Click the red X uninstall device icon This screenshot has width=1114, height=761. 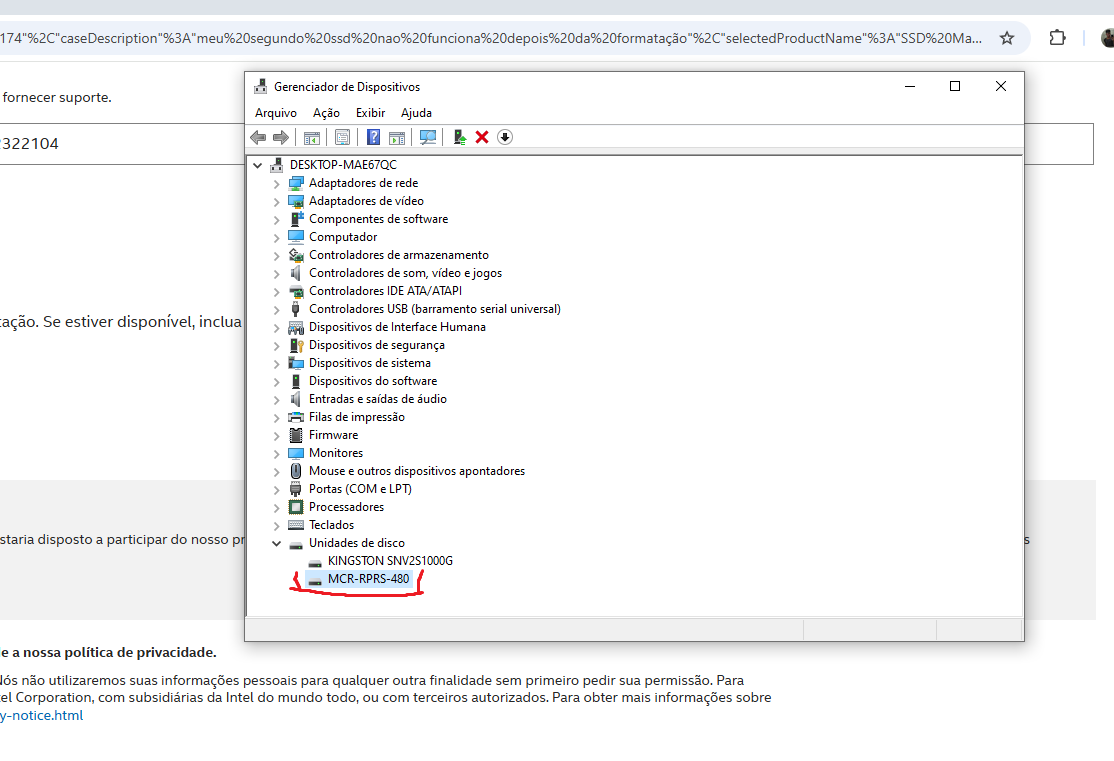[x=482, y=137]
